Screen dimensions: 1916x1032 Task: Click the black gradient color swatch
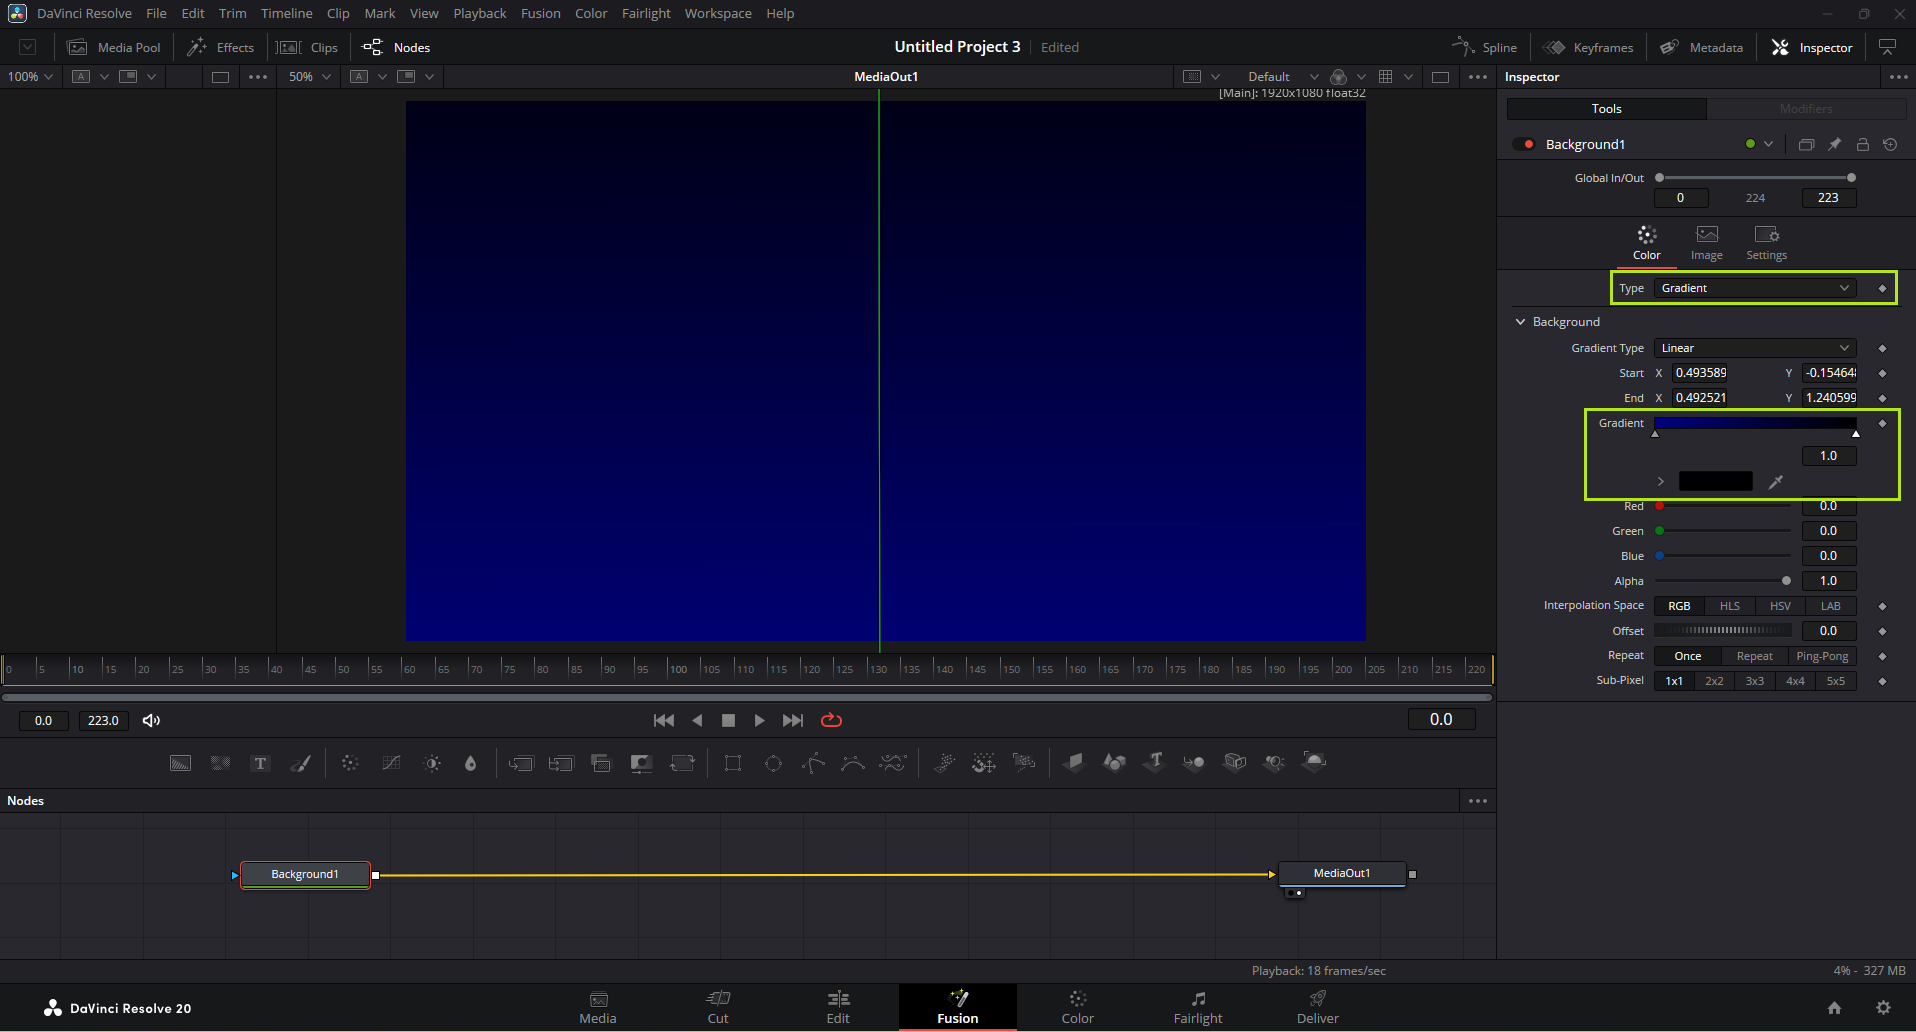[x=1715, y=482]
